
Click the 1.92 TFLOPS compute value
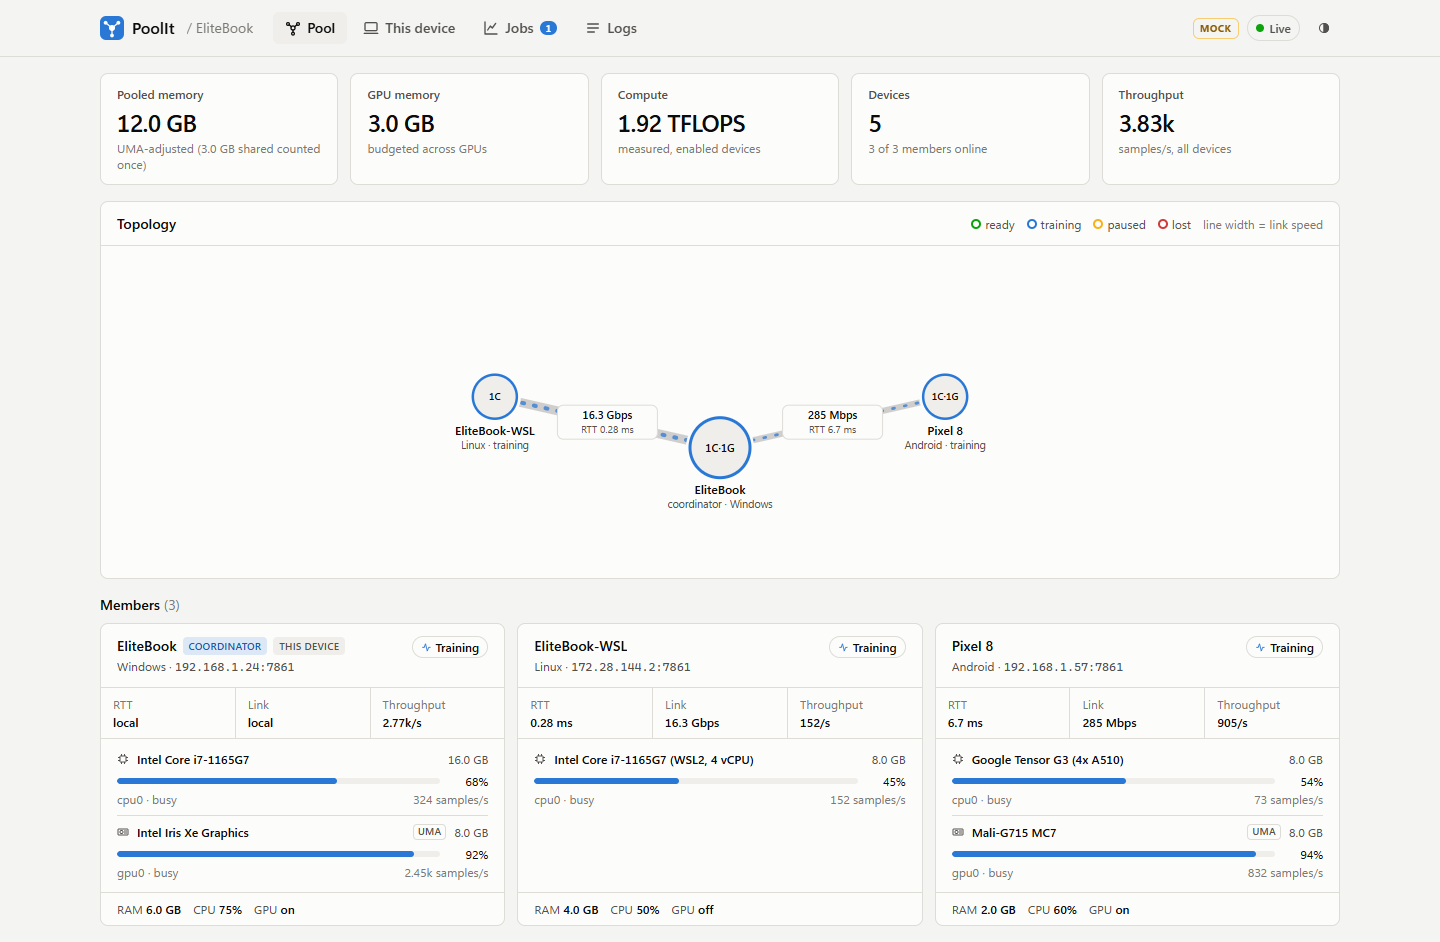pos(682,124)
